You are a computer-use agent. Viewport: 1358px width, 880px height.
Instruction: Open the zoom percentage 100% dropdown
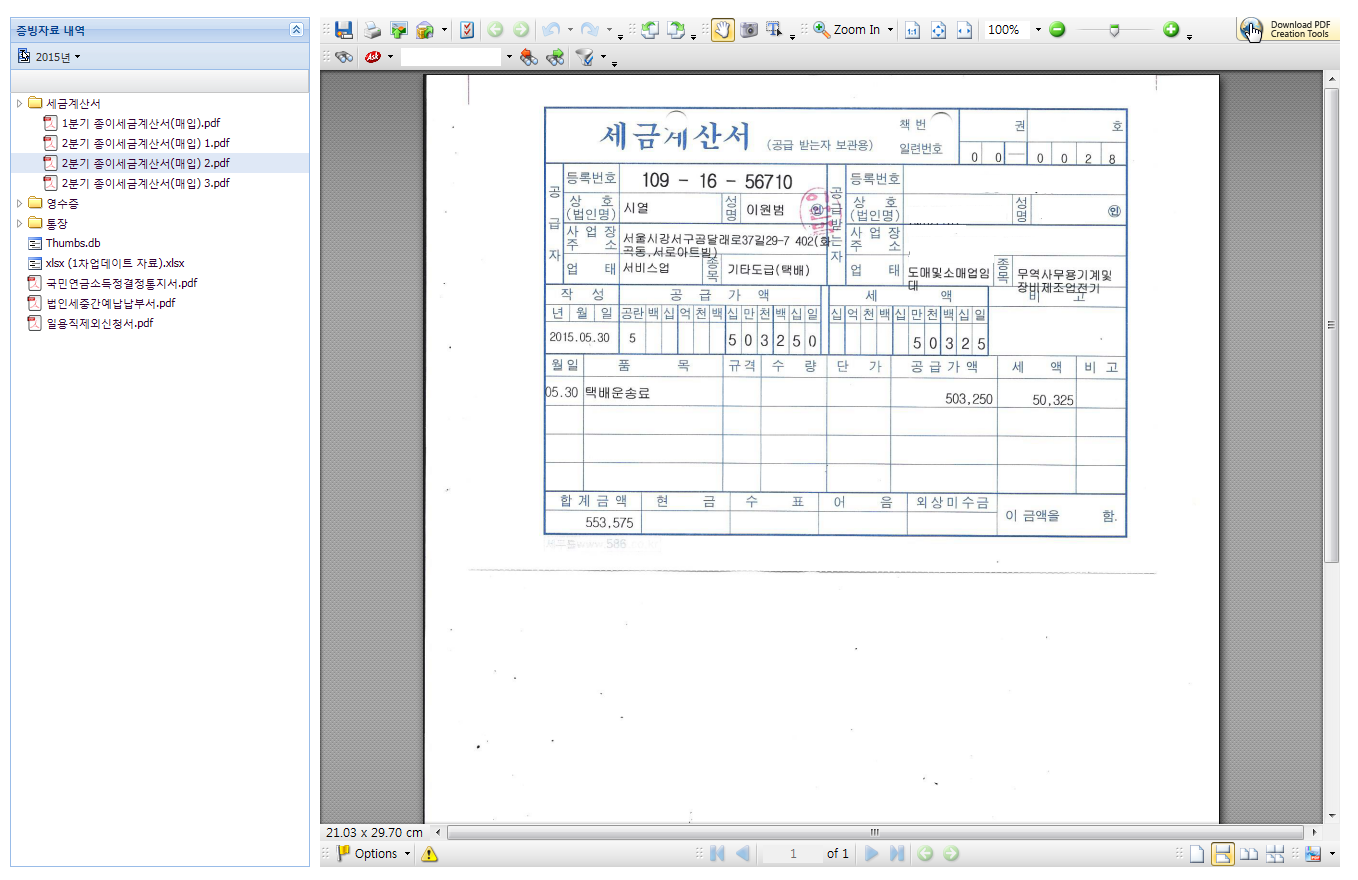tap(1038, 30)
